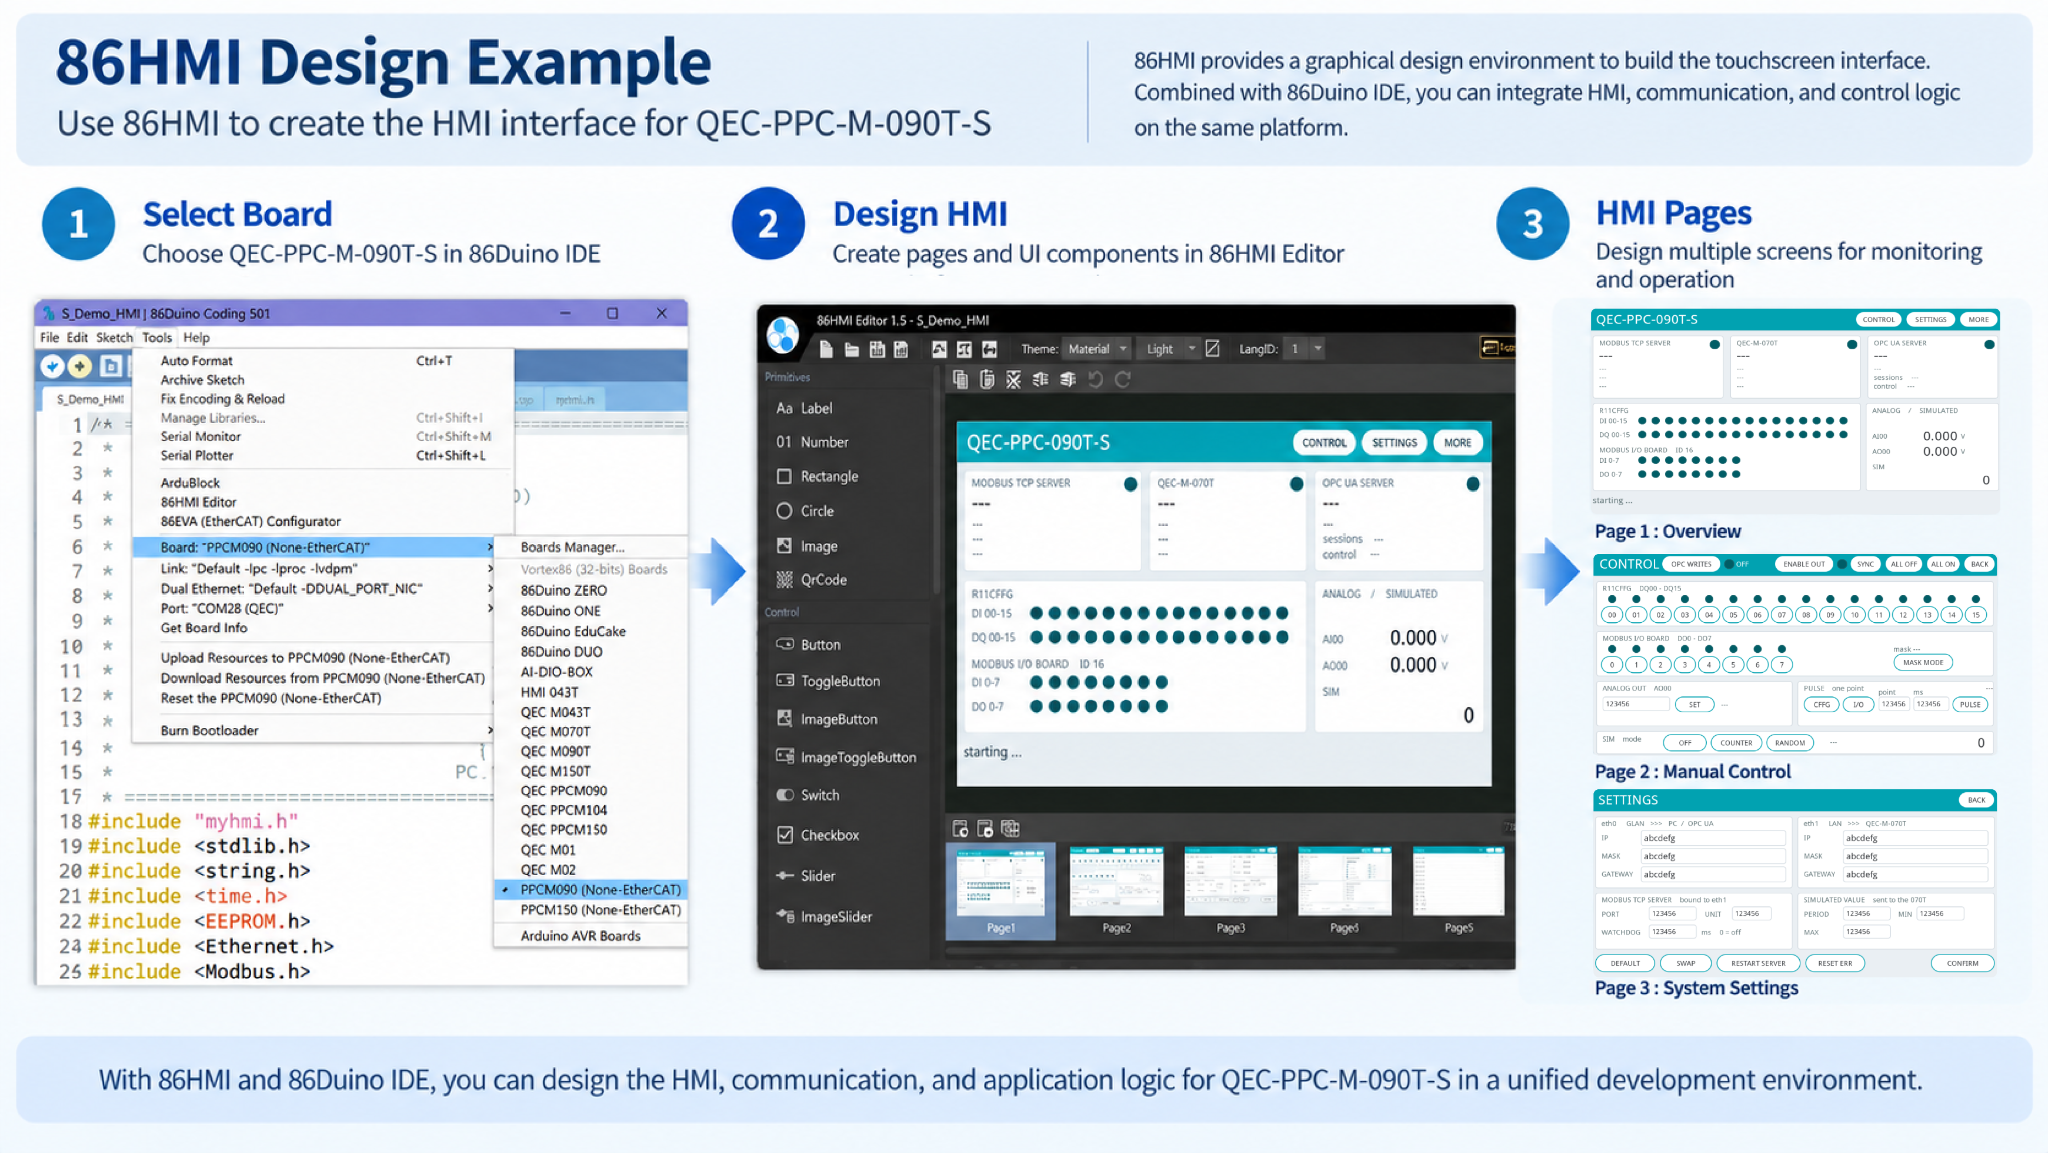Image resolution: width=2048 pixels, height=1153 pixels.
Task: Open the Page2 thumbnail in 86HMI Editor
Action: tap(1116, 890)
